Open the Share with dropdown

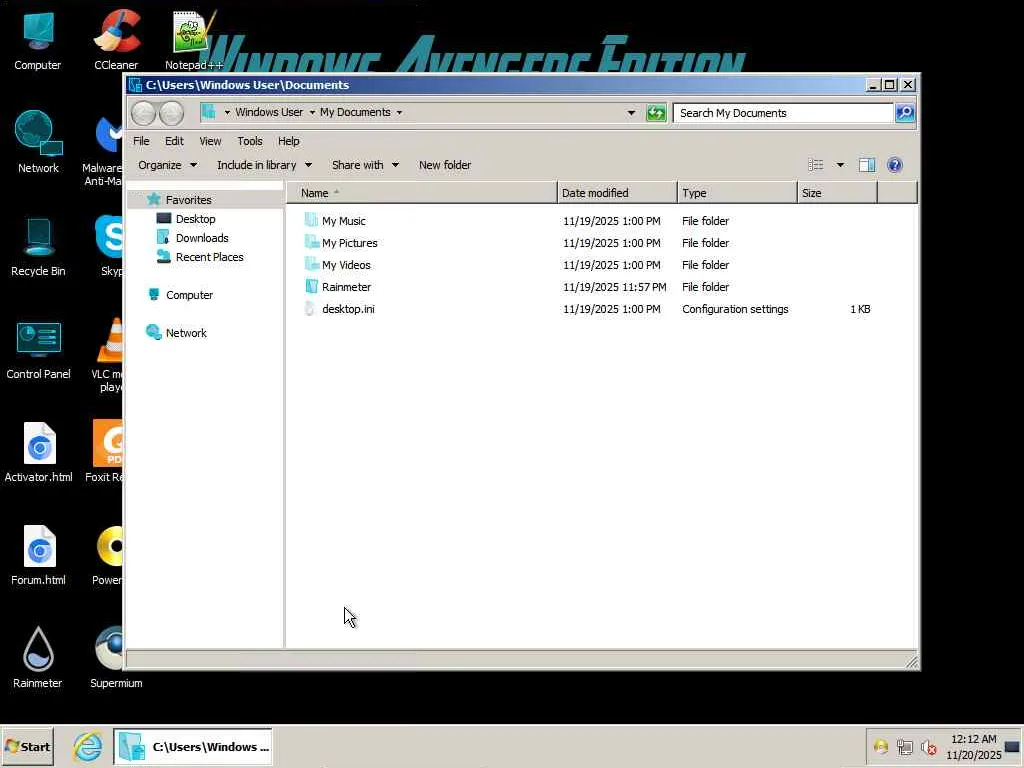(x=365, y=165)
